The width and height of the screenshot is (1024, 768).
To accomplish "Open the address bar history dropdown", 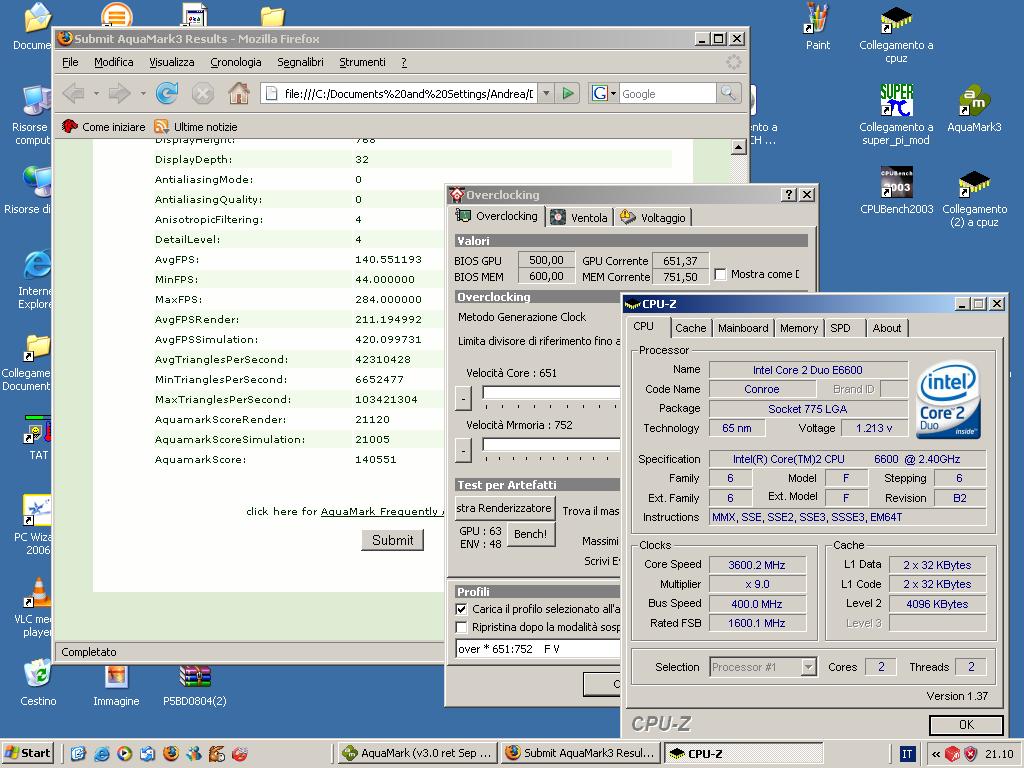I will pyautogui.click(x=546, y=93).
